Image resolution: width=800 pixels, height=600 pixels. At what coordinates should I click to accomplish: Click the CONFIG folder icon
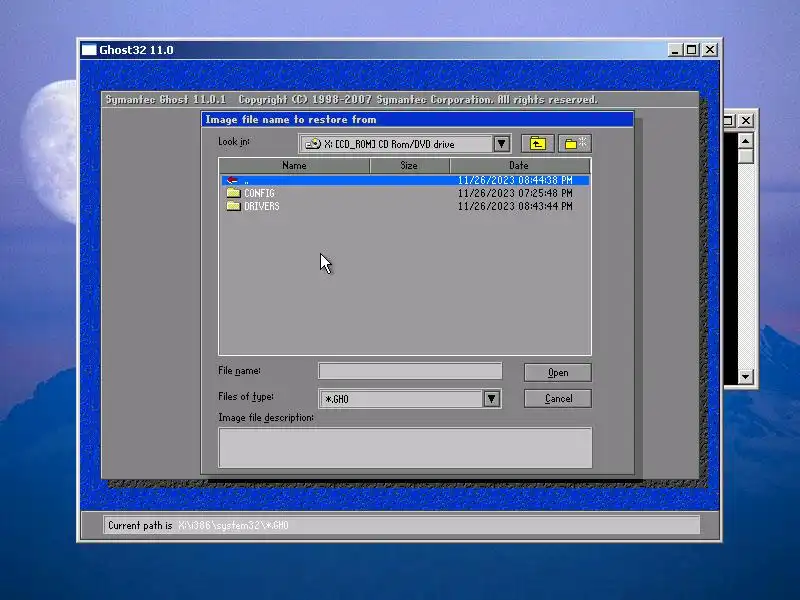(233, 193)
